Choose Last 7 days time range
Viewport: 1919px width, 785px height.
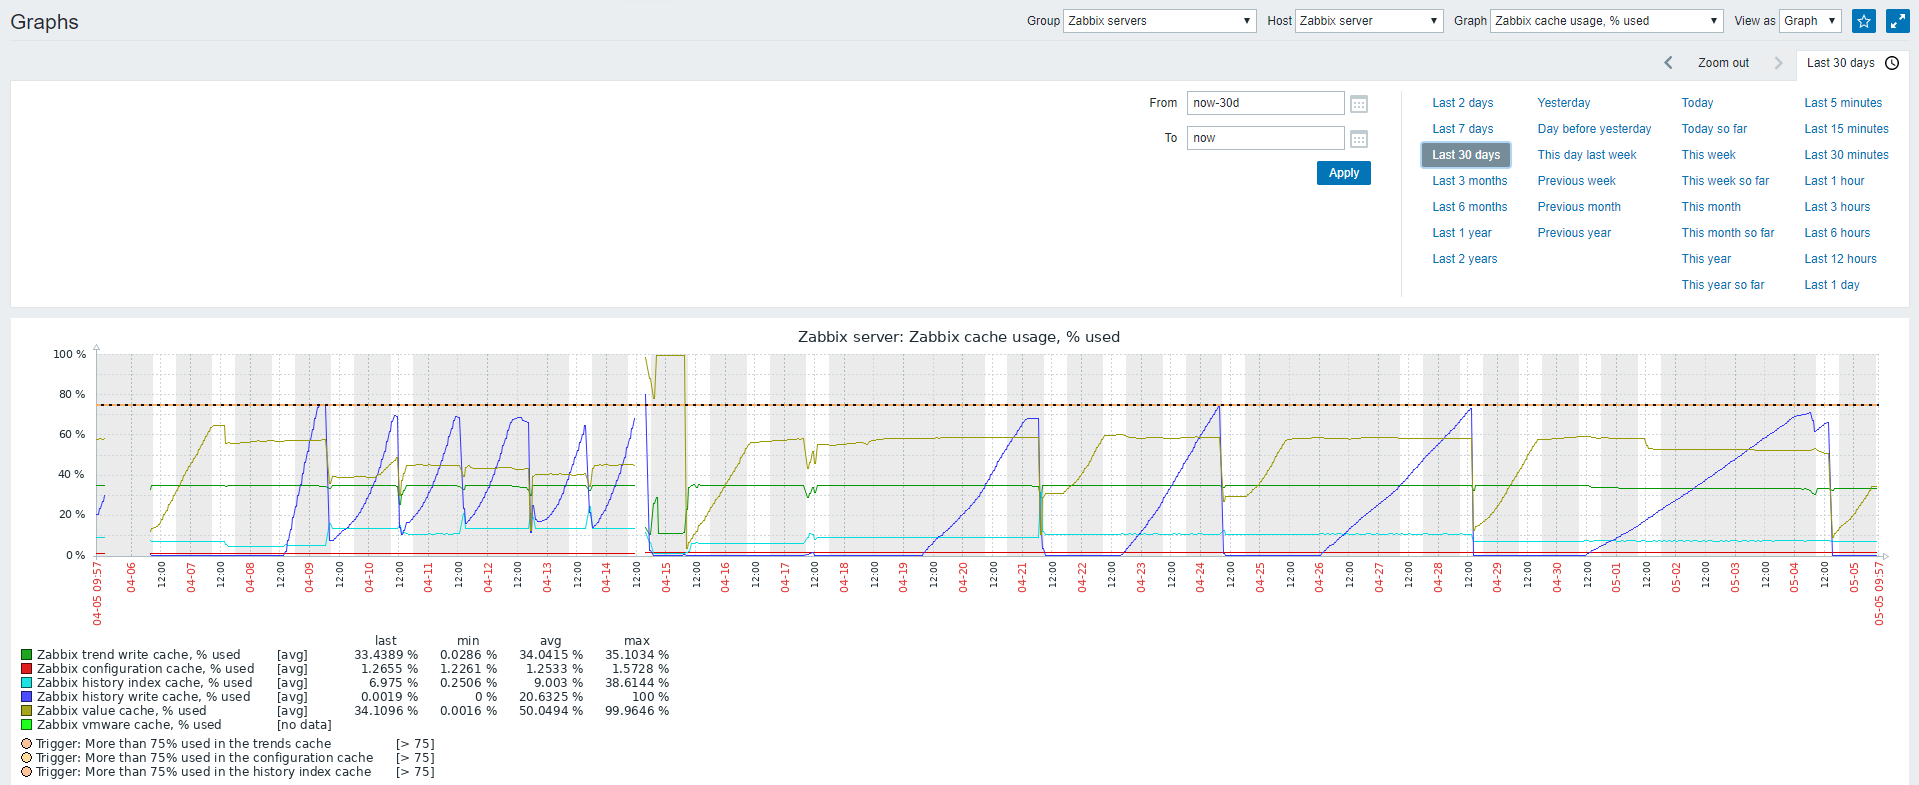(x=1462, y=129)
